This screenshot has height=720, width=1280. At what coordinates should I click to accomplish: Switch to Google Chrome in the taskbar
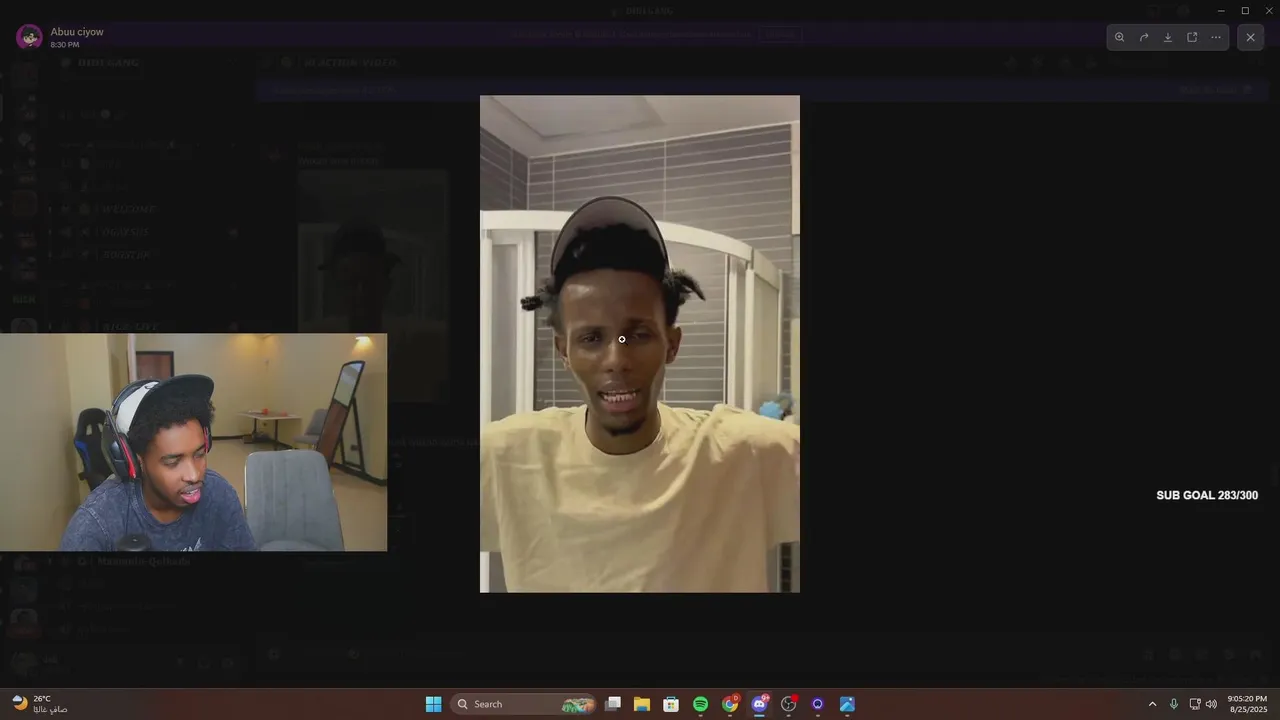click(x=730, y=704)
